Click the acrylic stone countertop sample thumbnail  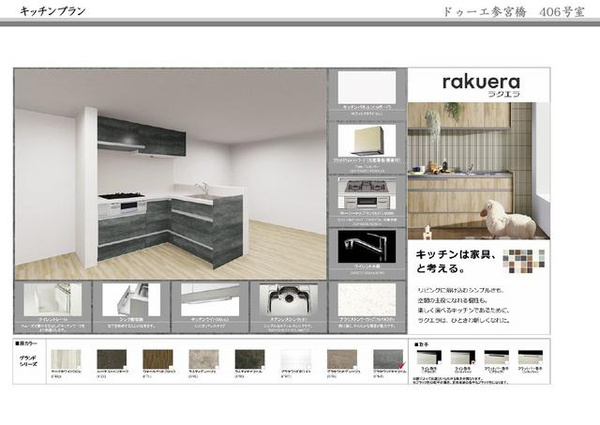tap(366, 299)
